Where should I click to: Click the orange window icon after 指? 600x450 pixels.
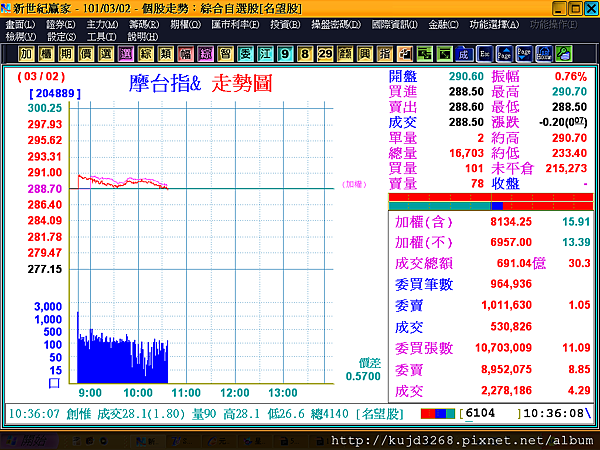(404, 54)
